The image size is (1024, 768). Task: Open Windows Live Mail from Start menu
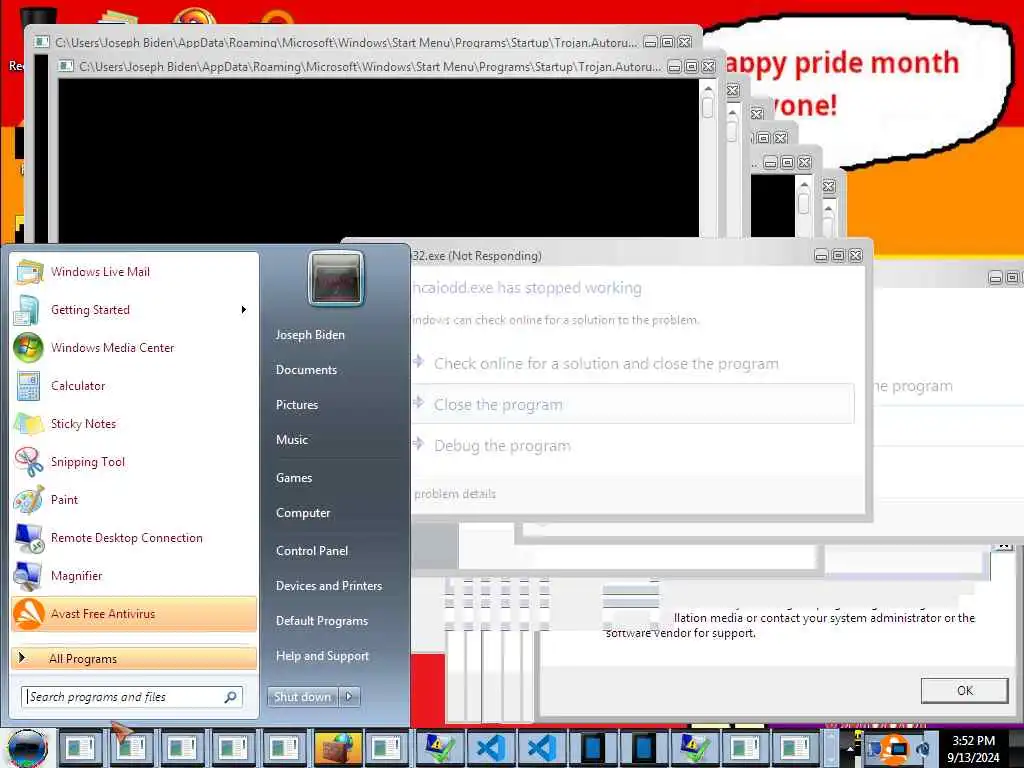(x=134, y=272)
